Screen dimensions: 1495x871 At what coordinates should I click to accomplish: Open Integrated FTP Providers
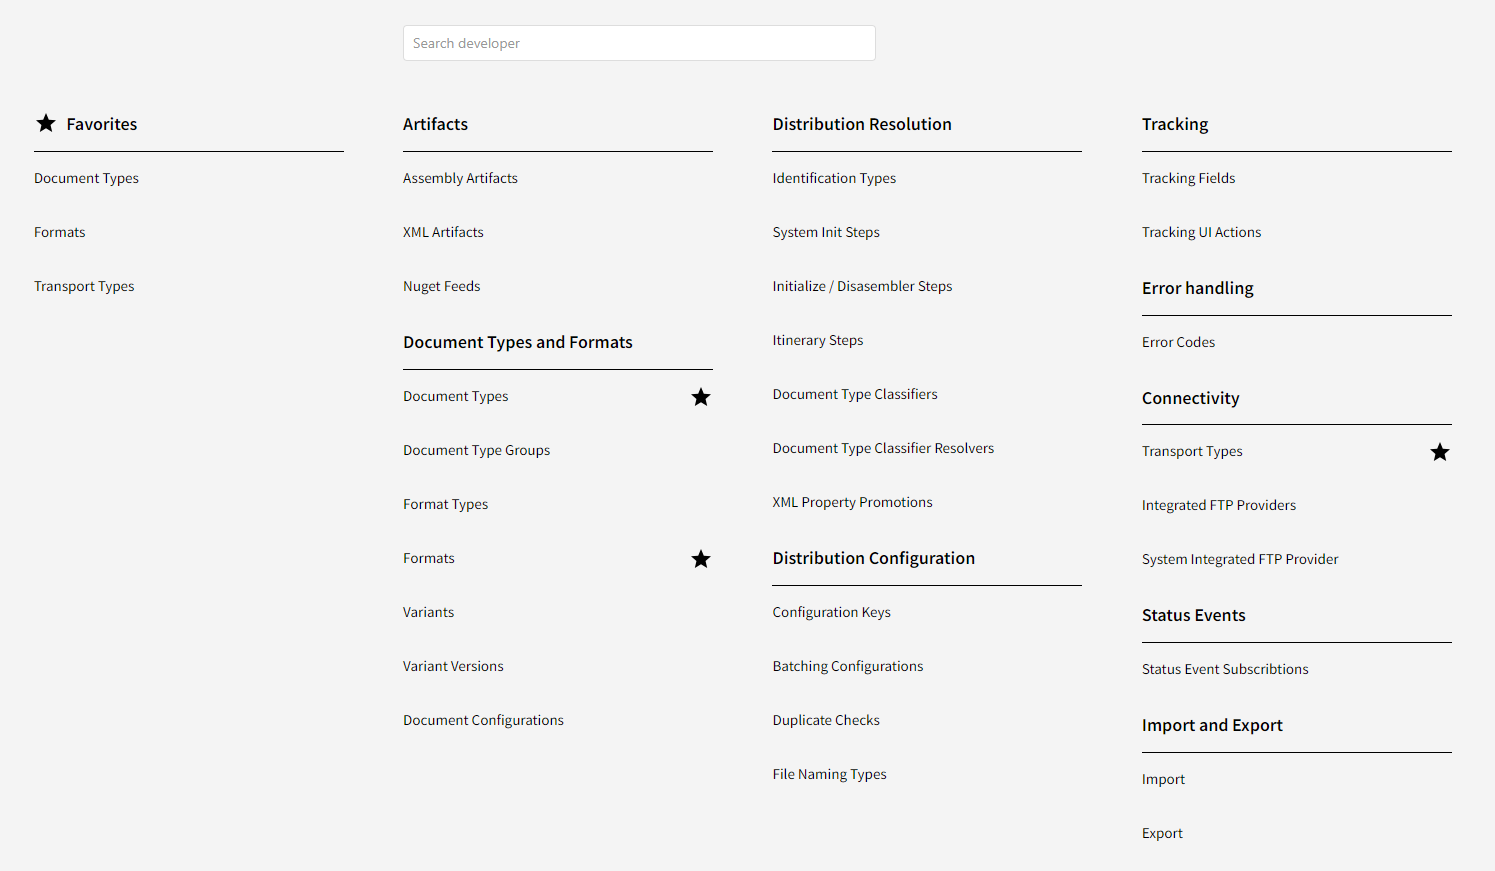click(x=1218, y=505)
